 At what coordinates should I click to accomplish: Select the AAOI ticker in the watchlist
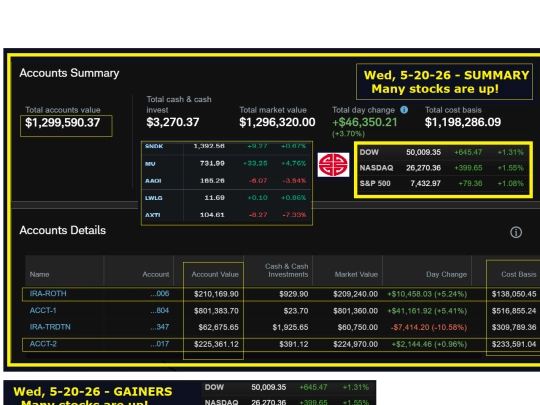(x=153, y=181)
